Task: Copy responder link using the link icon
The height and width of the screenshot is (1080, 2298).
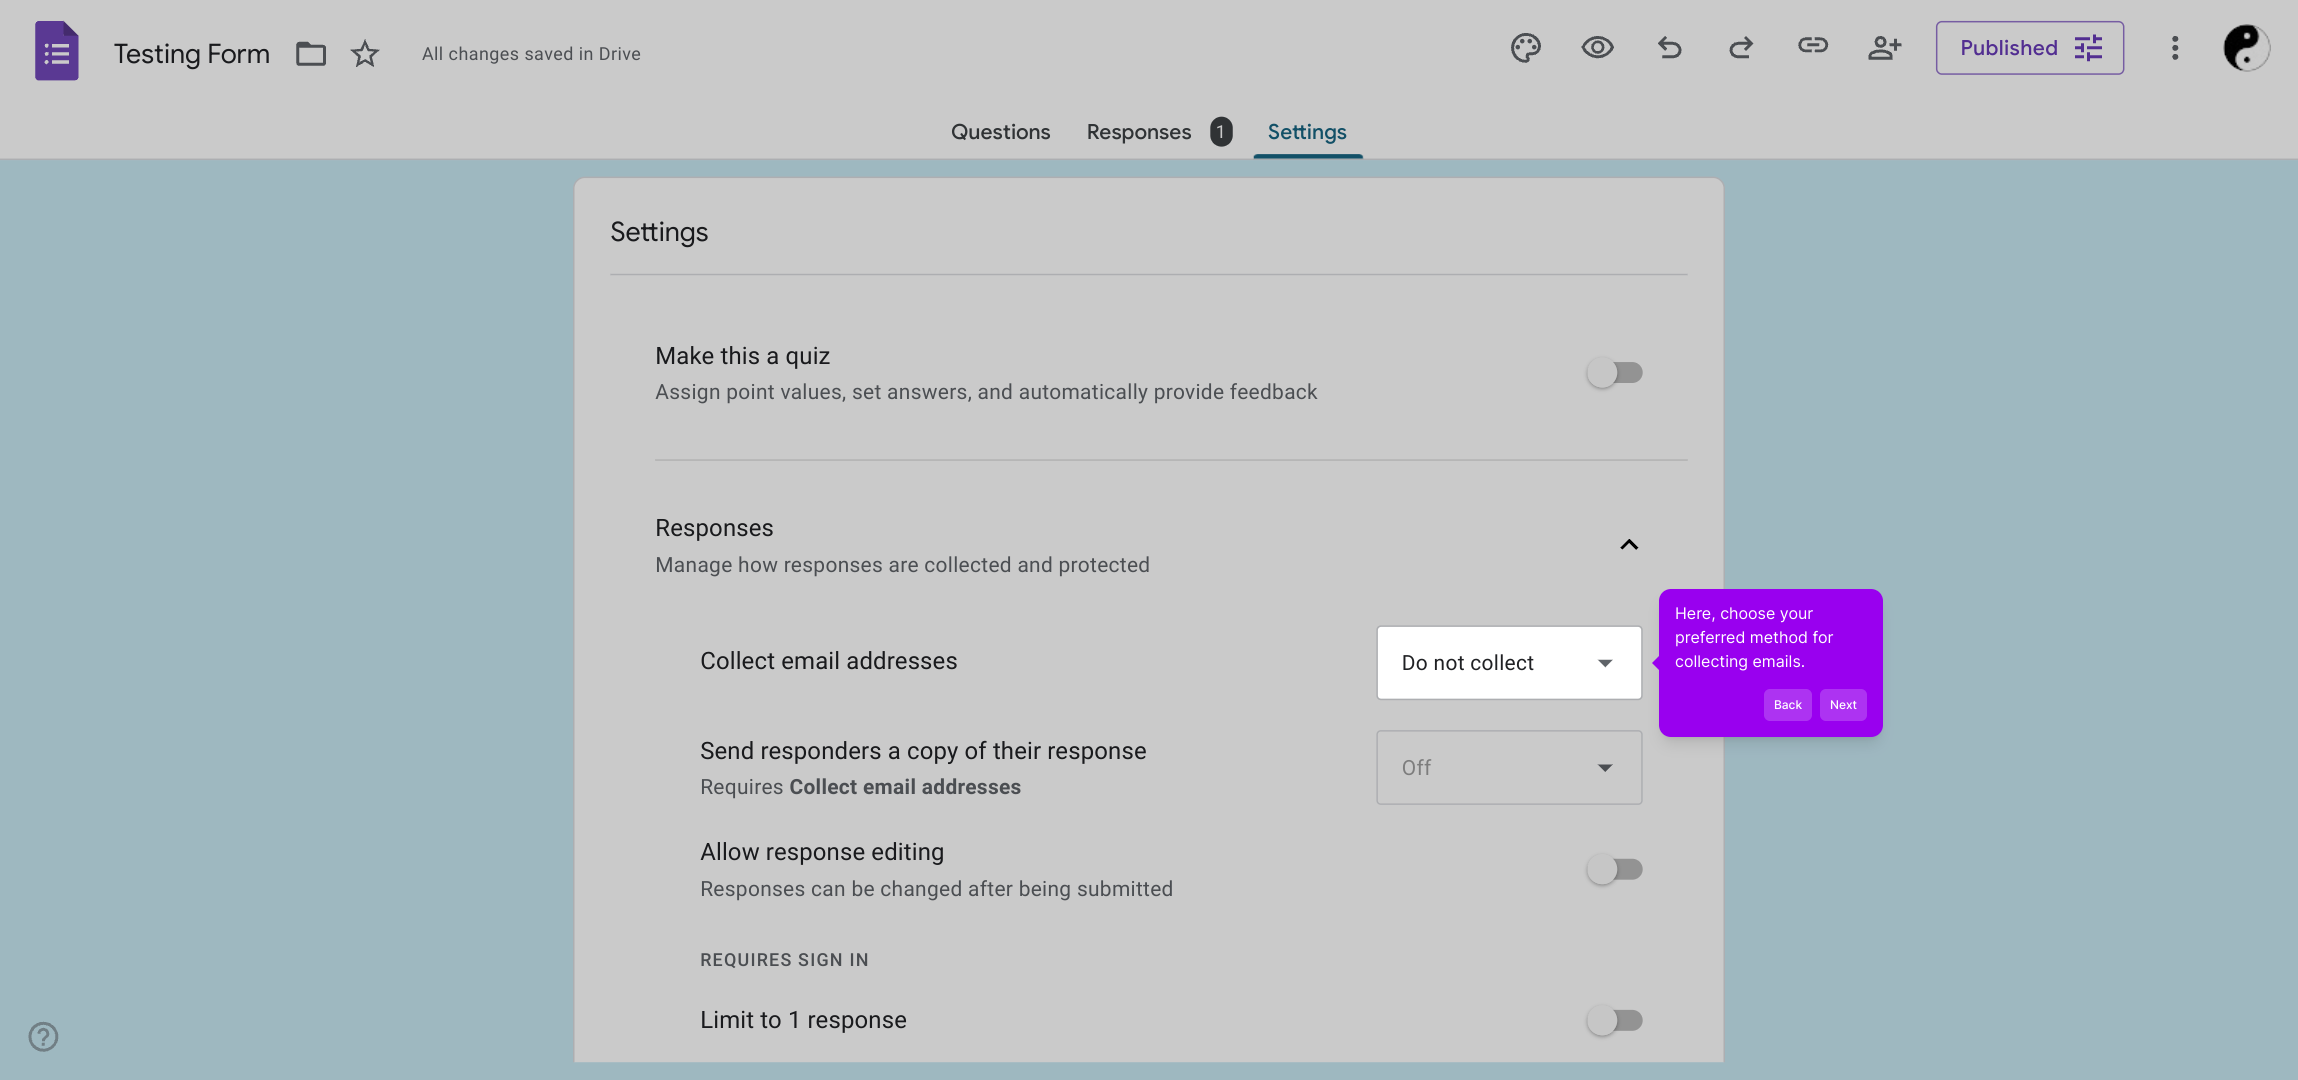Action: [x=1813, y=46]
